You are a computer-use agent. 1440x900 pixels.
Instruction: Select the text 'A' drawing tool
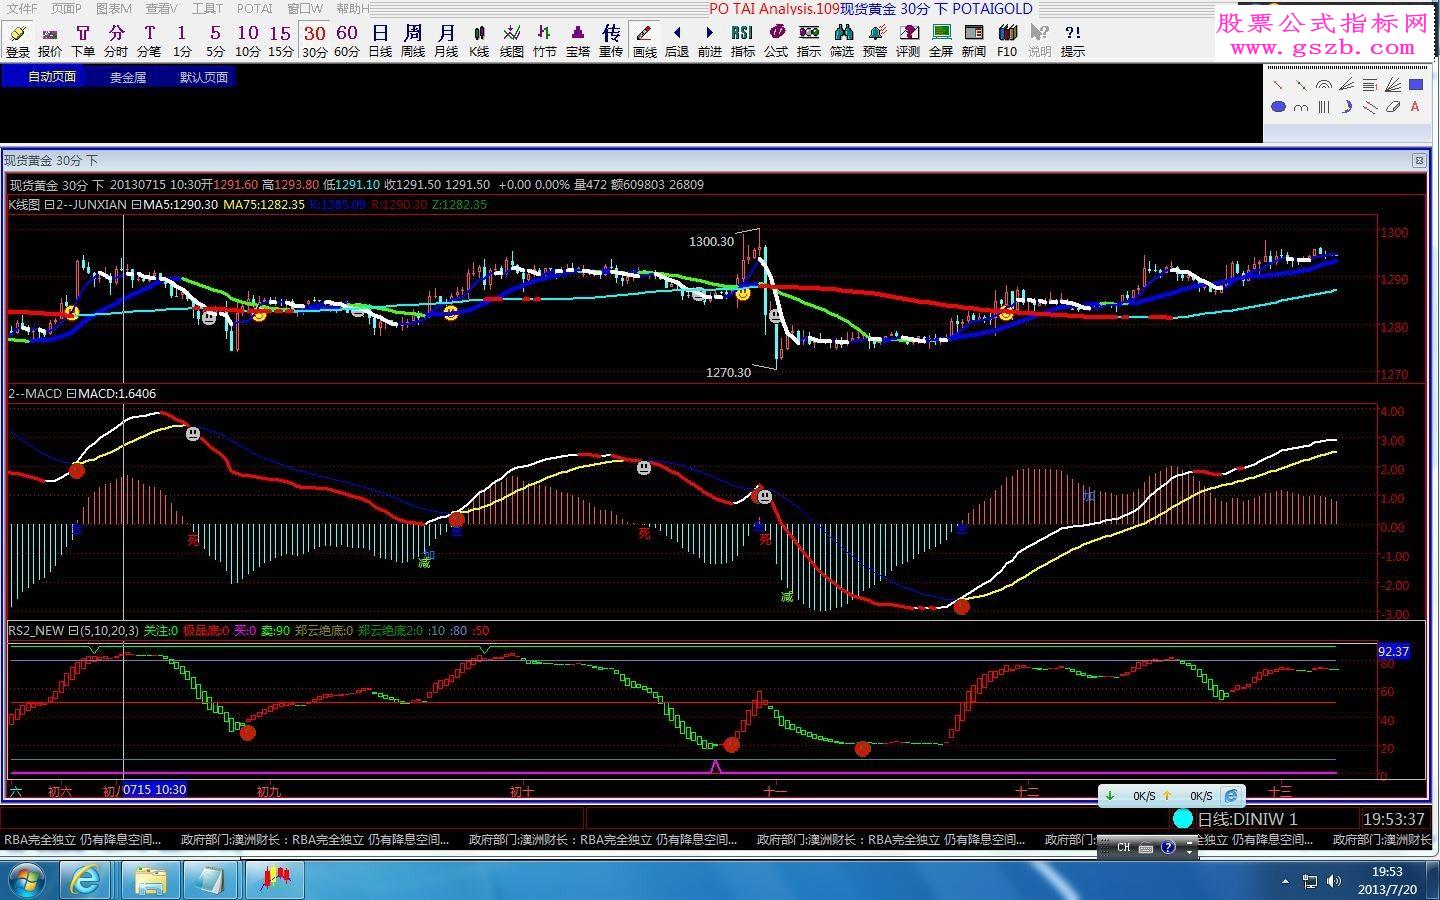1415,107
